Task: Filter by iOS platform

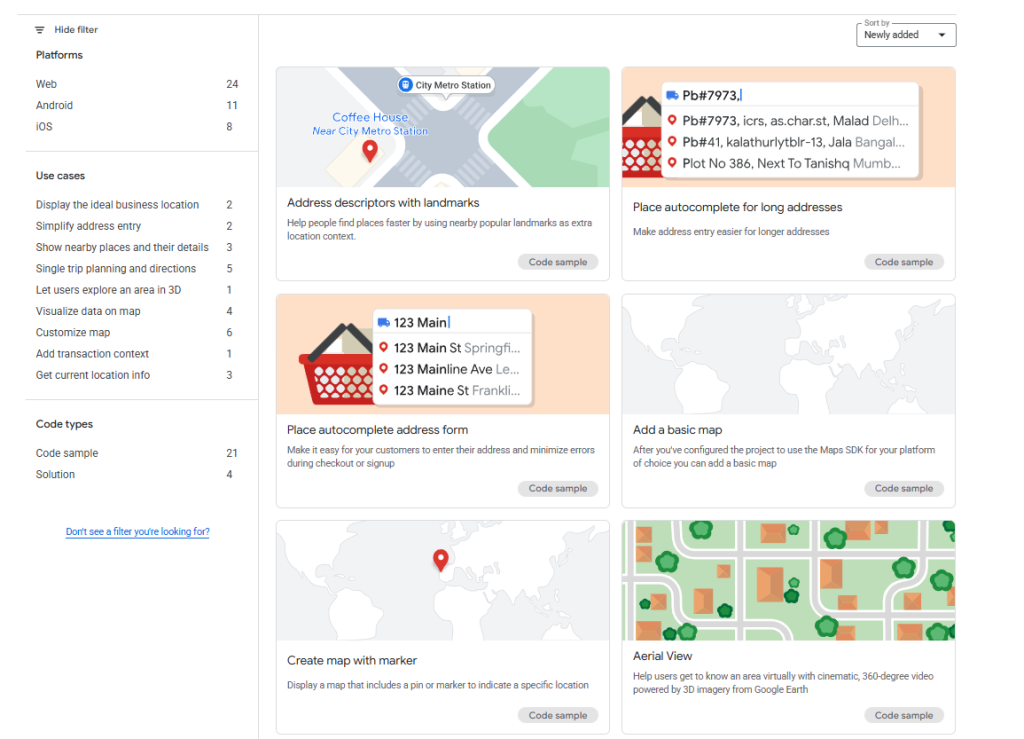Action: 44,127
